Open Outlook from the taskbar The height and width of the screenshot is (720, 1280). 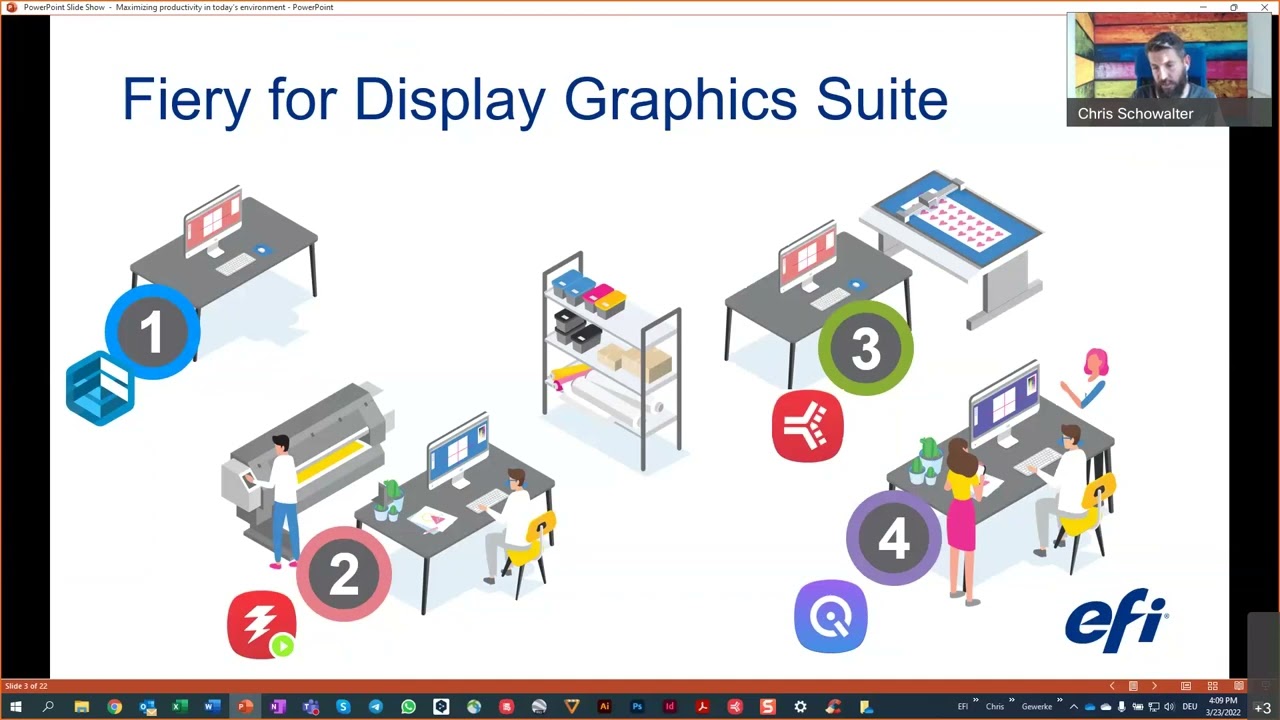pos(147,707)
